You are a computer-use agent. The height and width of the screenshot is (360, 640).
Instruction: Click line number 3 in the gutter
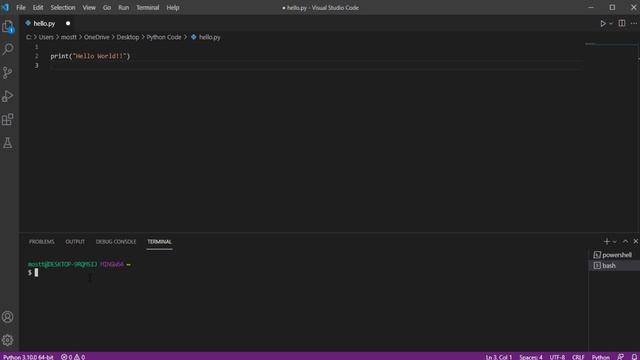click(x=36, y=65)
